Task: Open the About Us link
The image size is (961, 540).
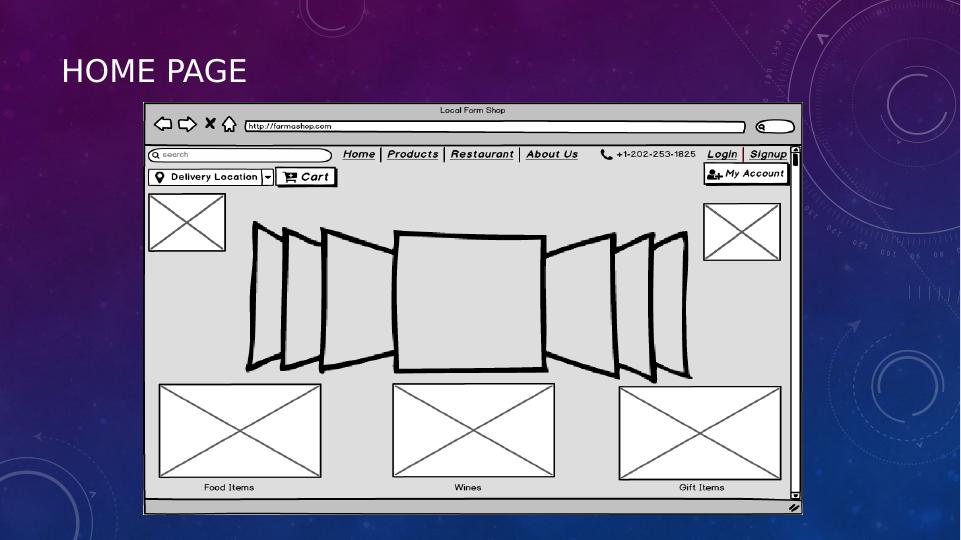Action: (552, 154)
